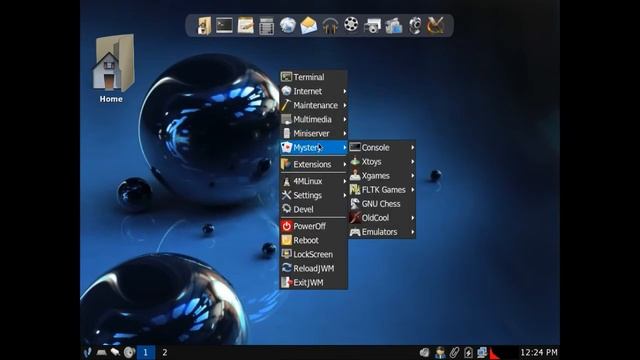Open the text editor notepad dock icon
This screenshot has width=640, height=360.
[x=245, y=25]
